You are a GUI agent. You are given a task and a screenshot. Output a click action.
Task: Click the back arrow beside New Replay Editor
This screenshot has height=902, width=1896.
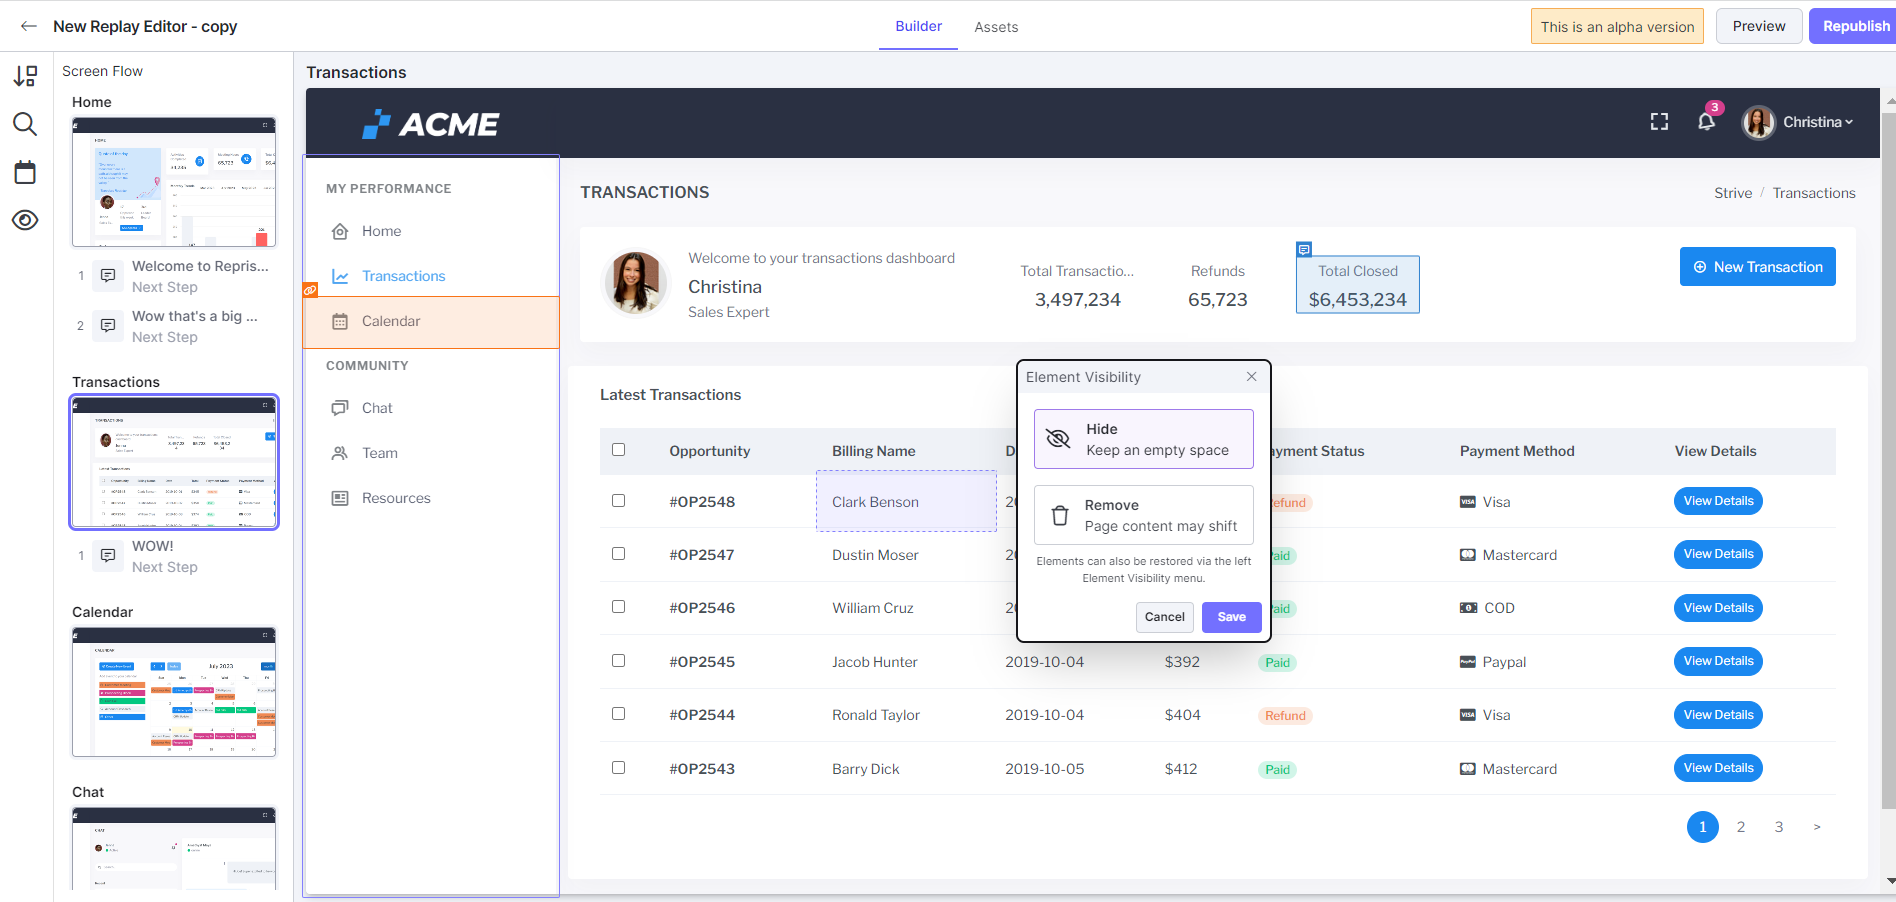29,26
